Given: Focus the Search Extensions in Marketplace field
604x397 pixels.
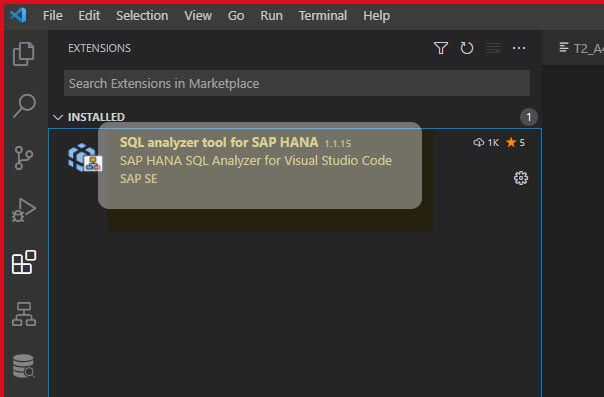Looking at the screenshot, I should (297, 83).
